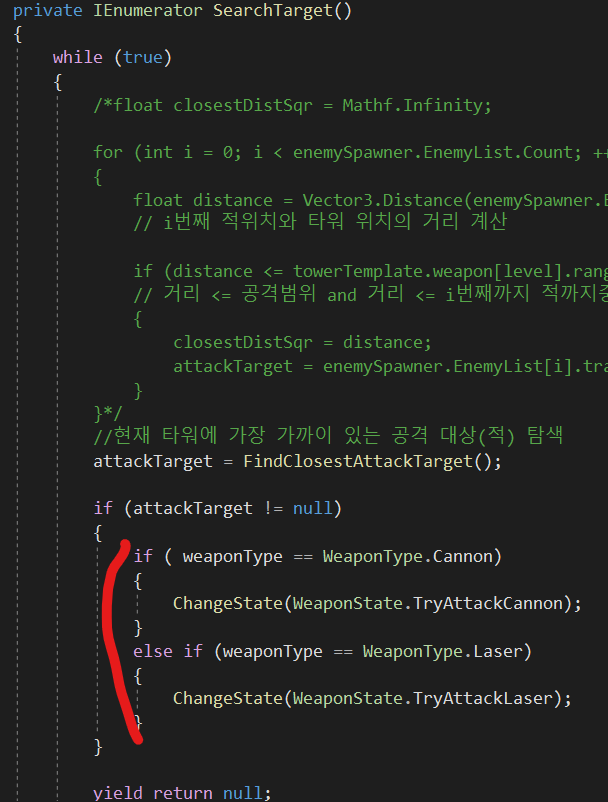
Task: Click the true literal in while loop
Action: (142, 57)
